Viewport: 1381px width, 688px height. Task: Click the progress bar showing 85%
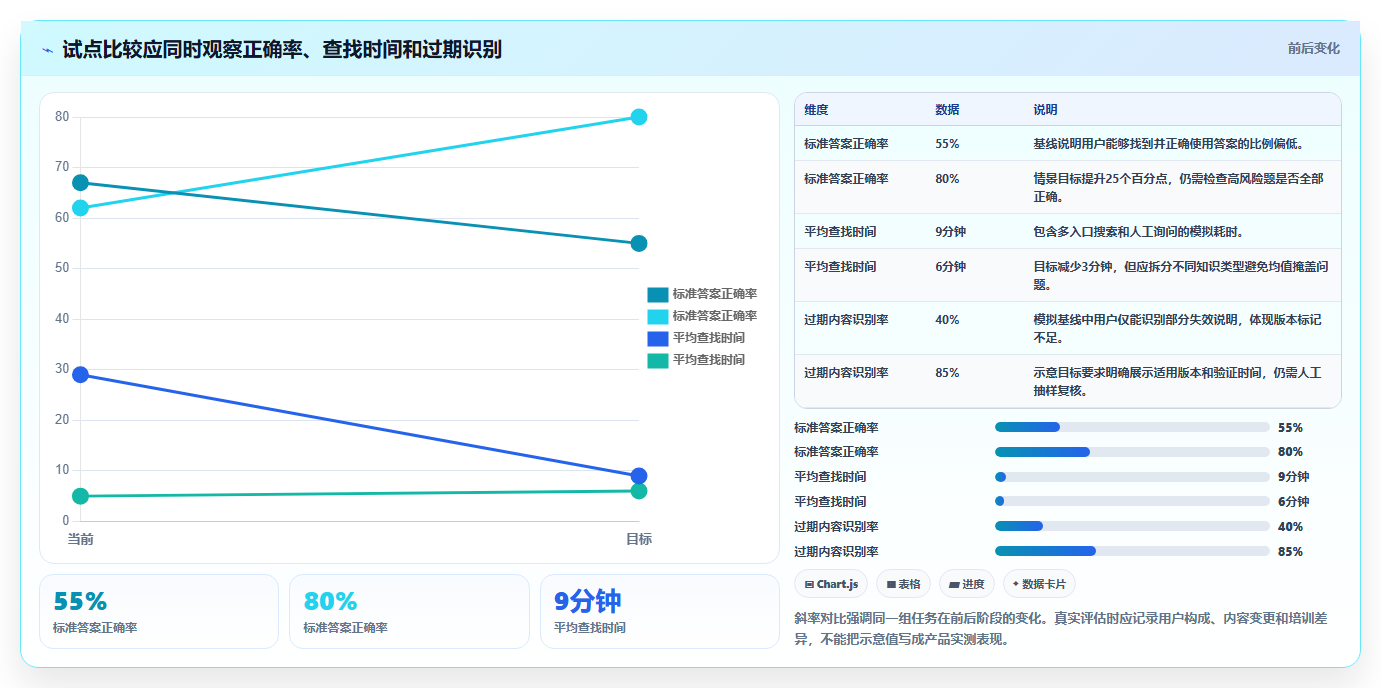pos(1132,551)
